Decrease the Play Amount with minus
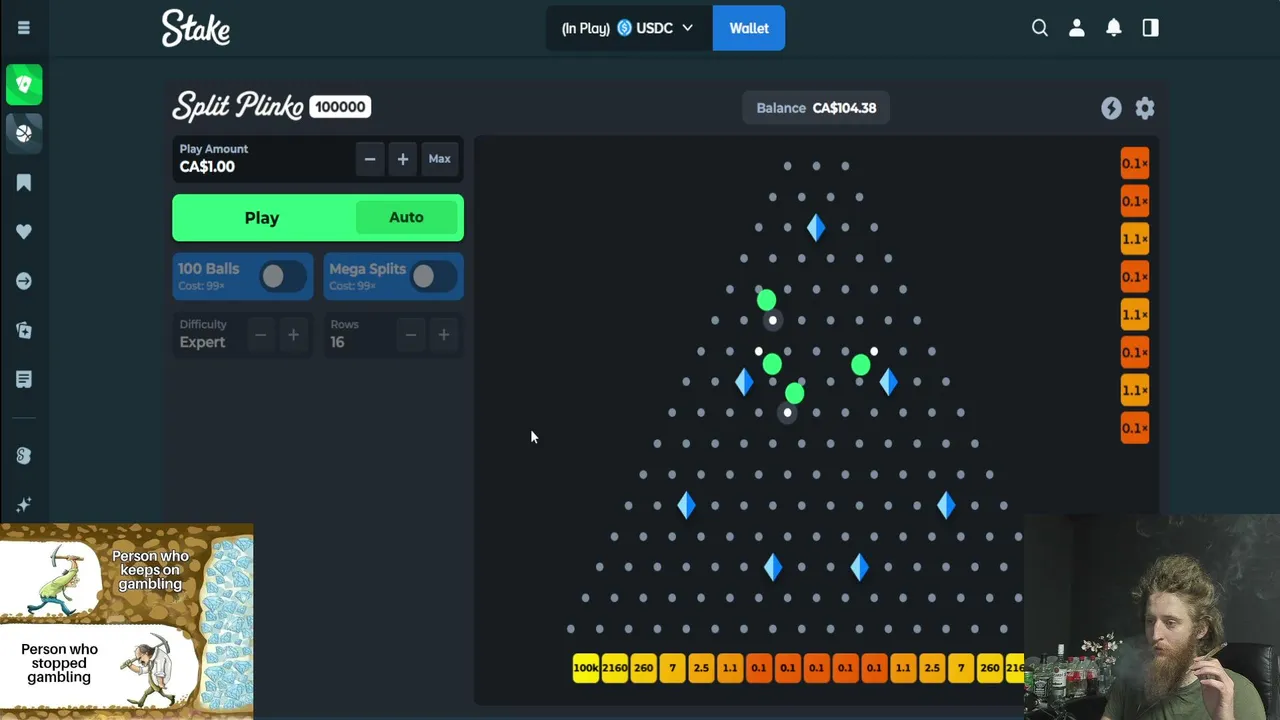Image resolution: width=1280 pixels, height=720 pixels. click(370, 159)
